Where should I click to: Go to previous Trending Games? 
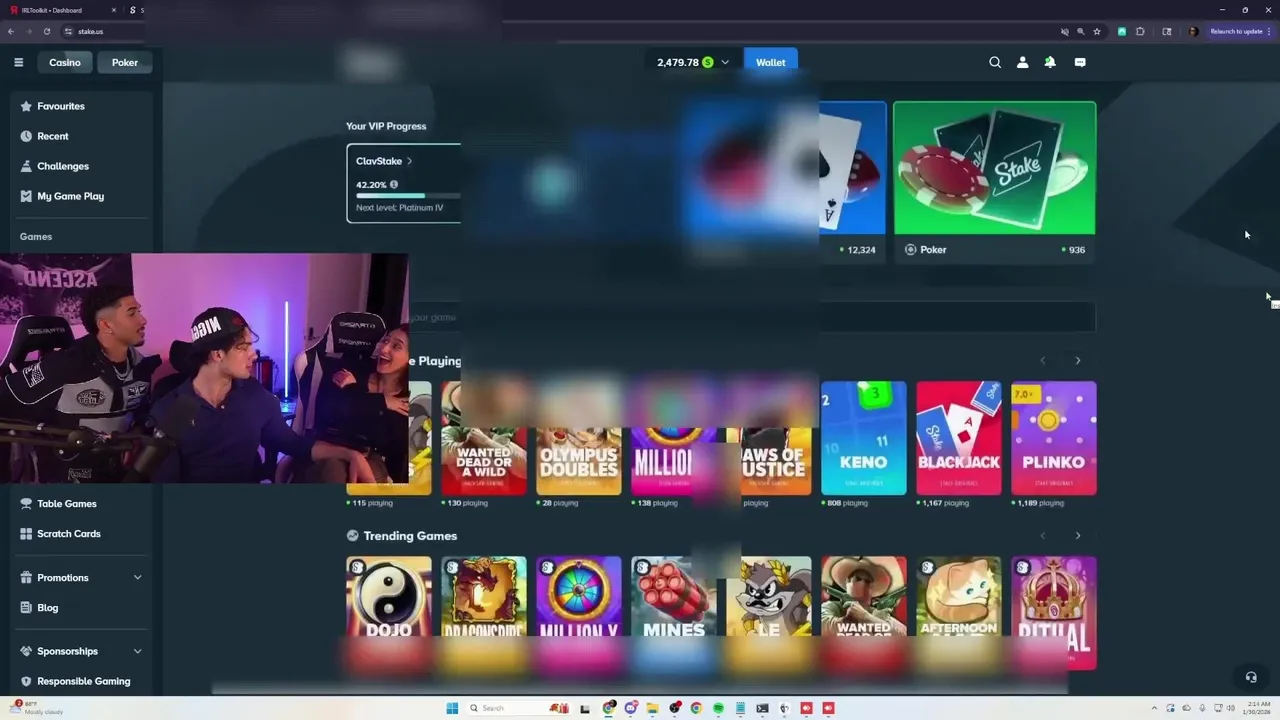pyautogui.click(x=1042, y=536)
